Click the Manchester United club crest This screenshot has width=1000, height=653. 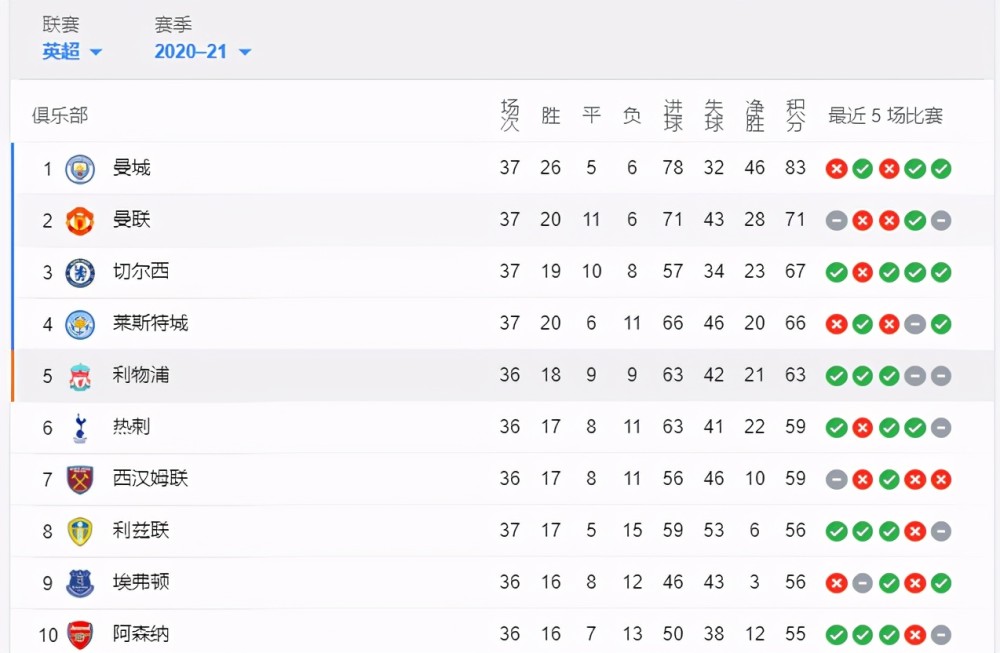80,221
